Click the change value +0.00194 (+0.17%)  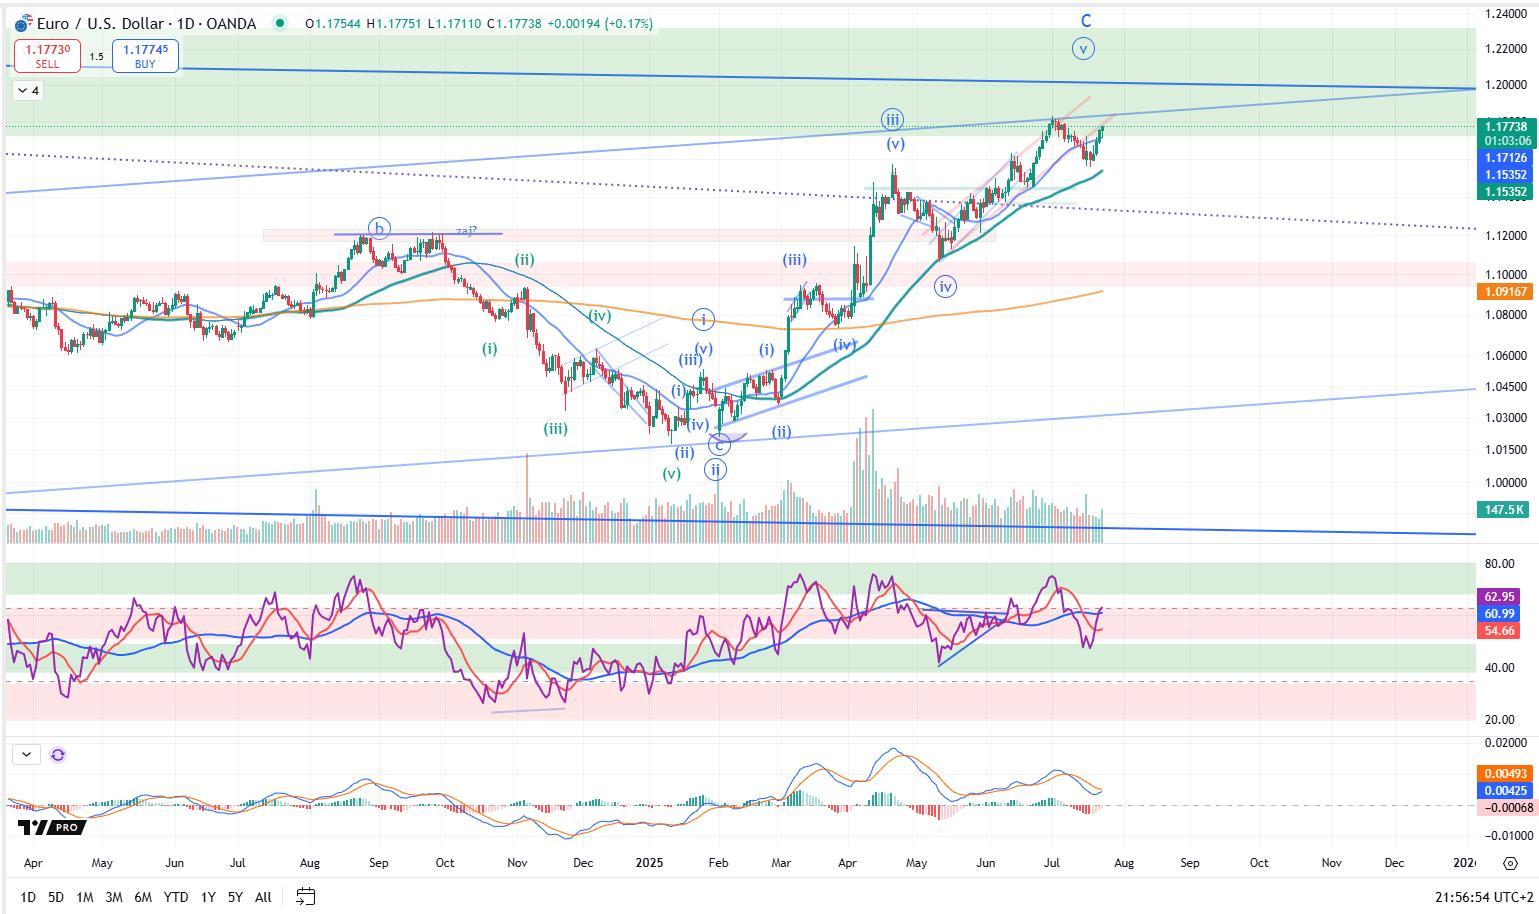[599, 23]
